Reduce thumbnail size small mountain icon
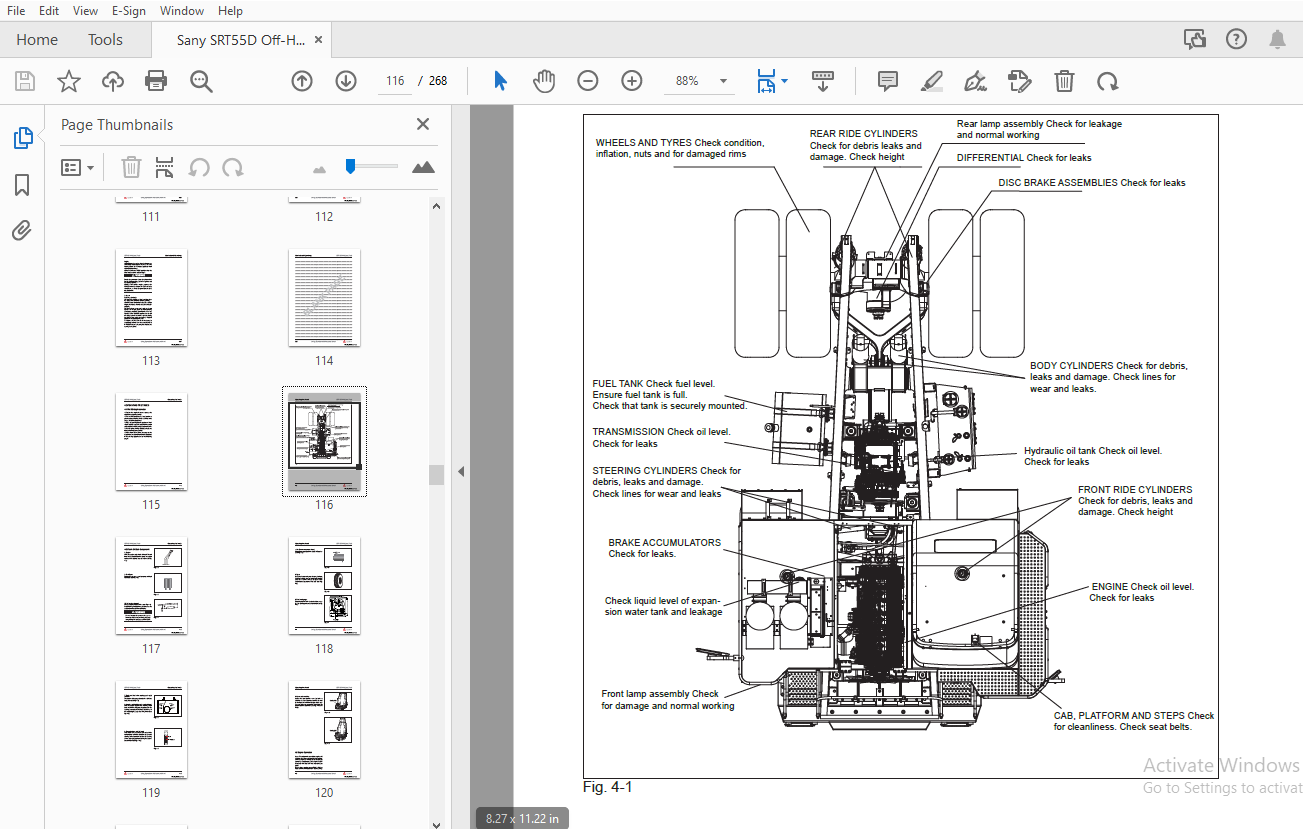 click(x=320, y=169)
